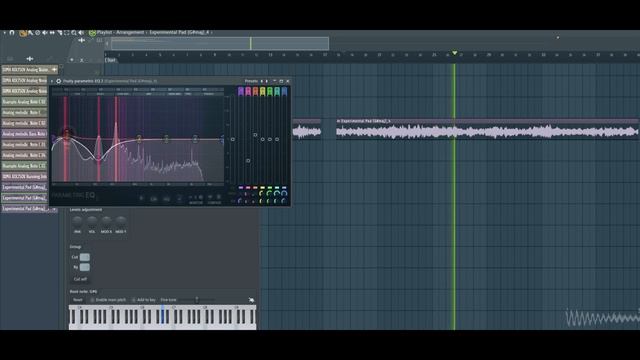Select the Draw pencil tool in Playlist
Viewport: 640px width, 360px height.
click(x=22, y=33)
